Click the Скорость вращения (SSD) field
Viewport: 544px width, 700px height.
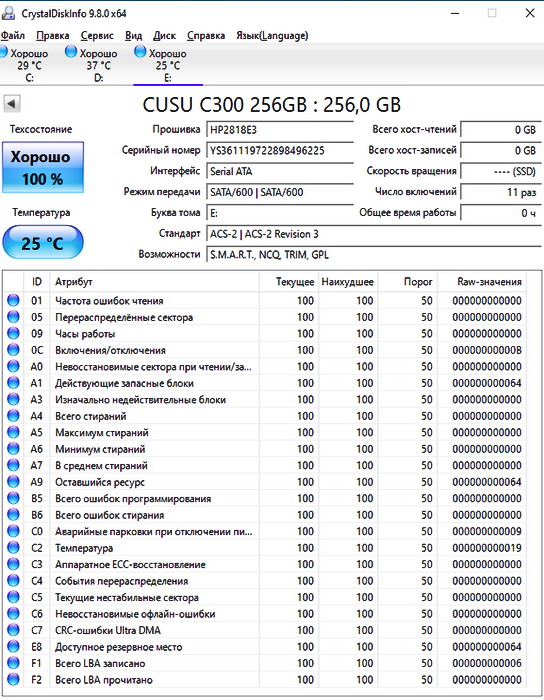click(x=501, y=171)
